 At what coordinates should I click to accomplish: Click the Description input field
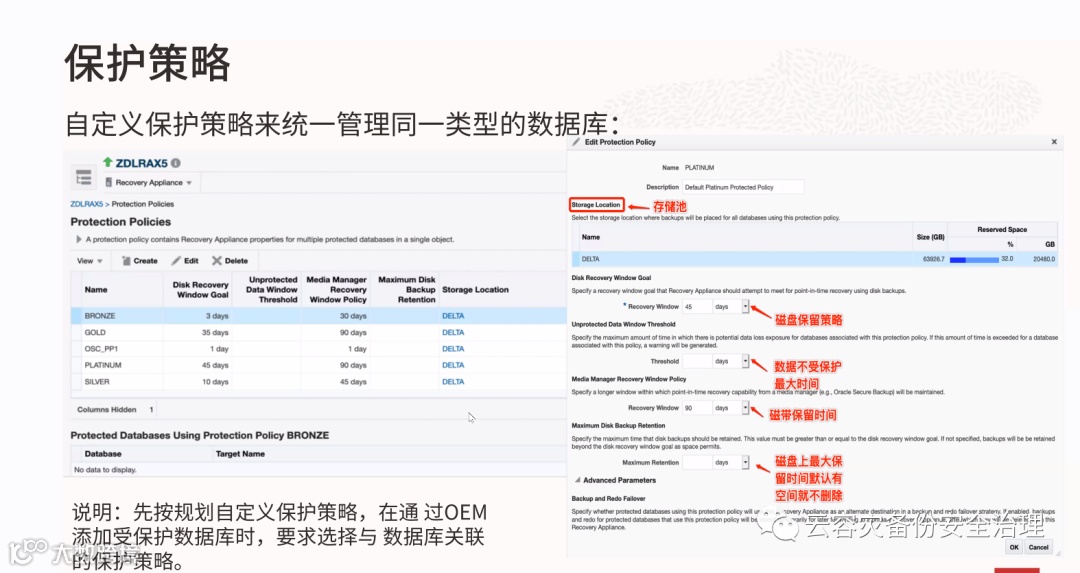pos(743,187)
